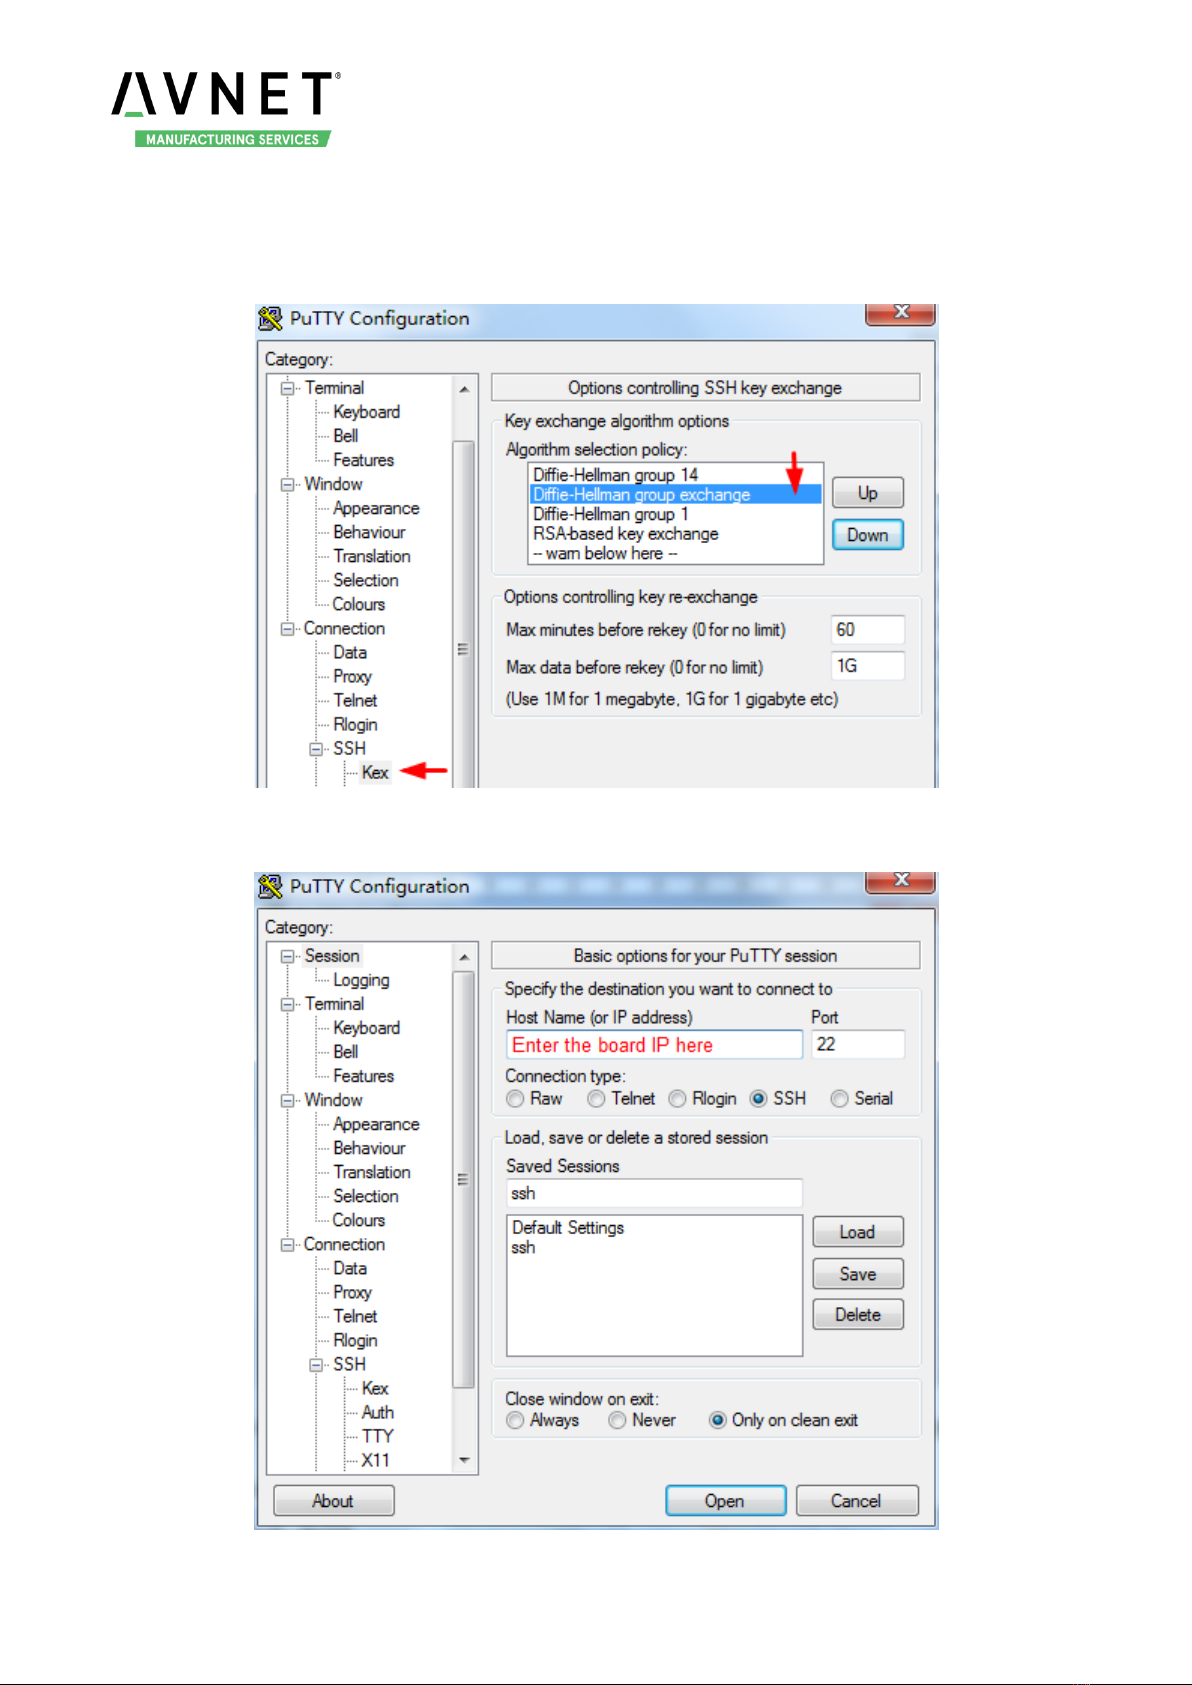1192x1685 pixels.
Task: Open Keyboard category in upper window
Action: [366, 412]
